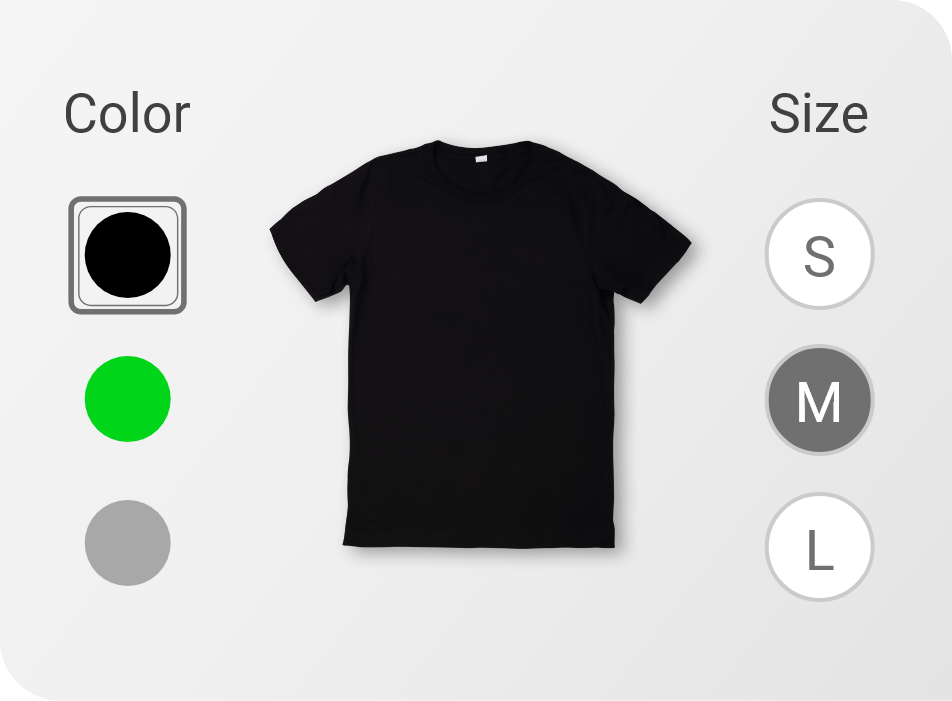952x701 pixels.
Task: Change the shirt color to gray
Action: [x=128, y=543]
